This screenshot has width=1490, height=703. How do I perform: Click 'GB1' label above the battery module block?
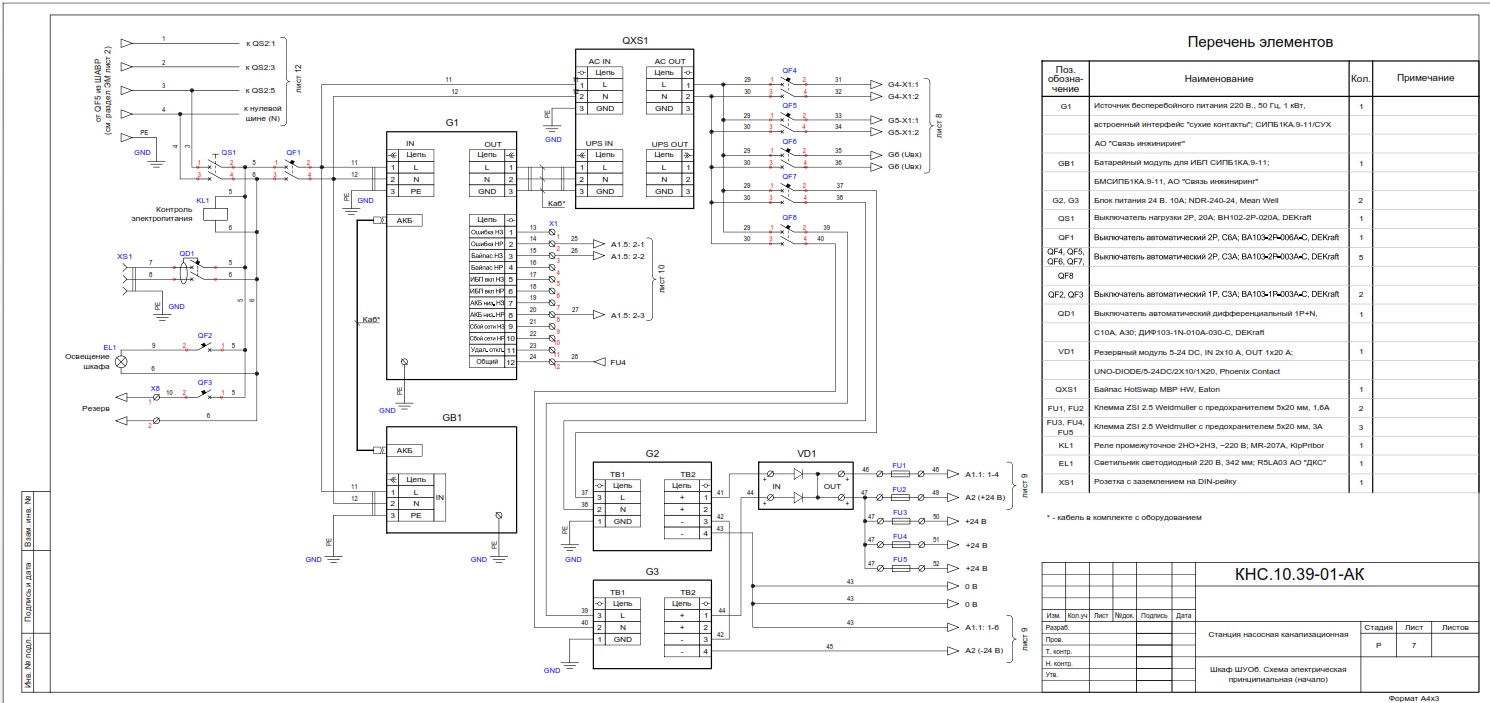coord(451,418)
